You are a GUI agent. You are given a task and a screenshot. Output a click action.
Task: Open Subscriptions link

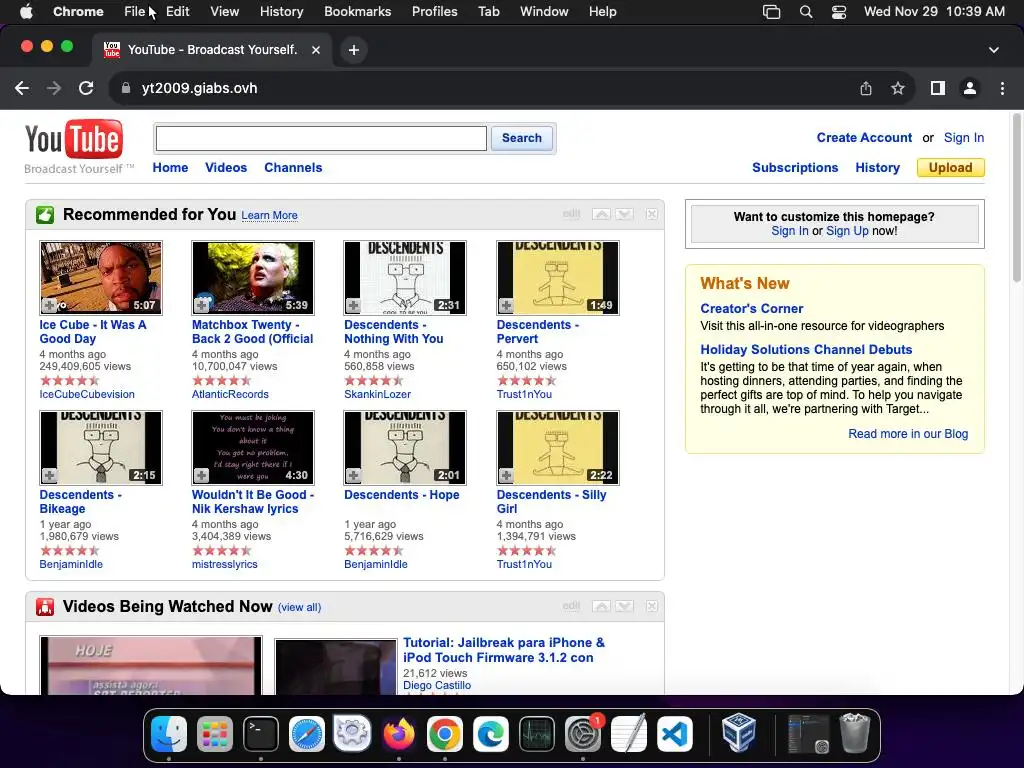(x=795, y=168)
